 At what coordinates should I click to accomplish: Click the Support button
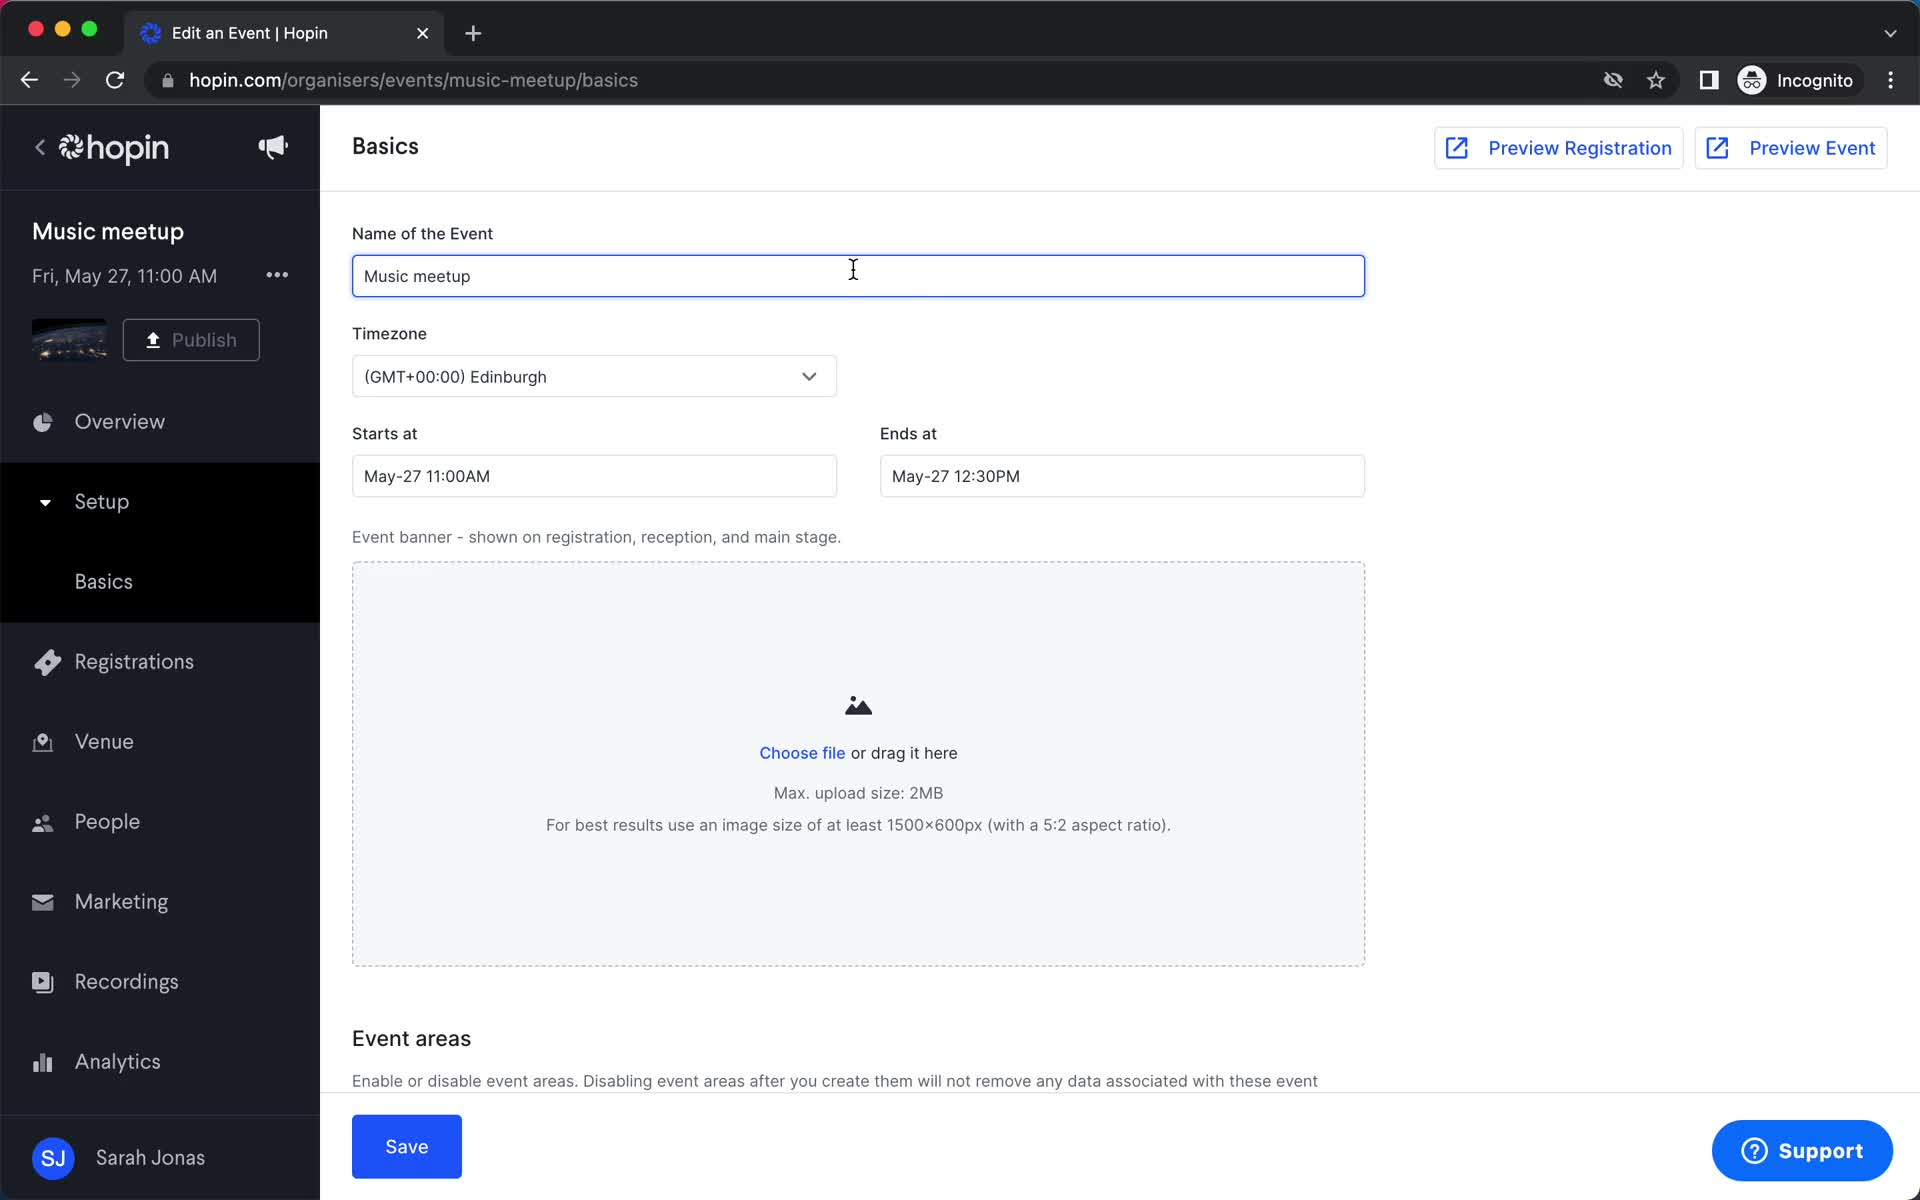pos(1803,1150)
